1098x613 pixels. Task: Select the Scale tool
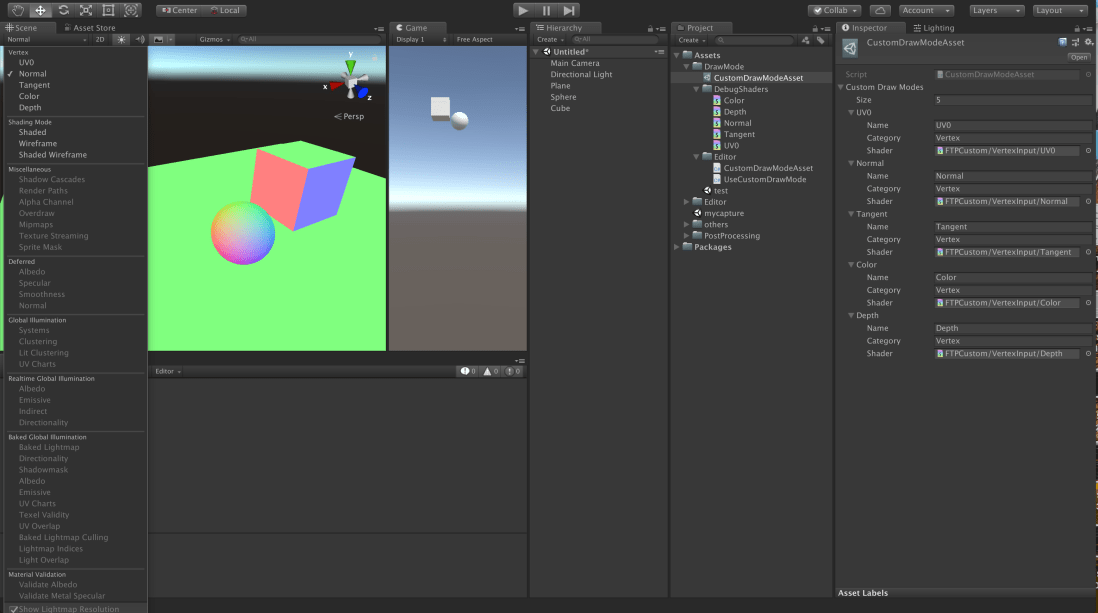coord(85,10)
